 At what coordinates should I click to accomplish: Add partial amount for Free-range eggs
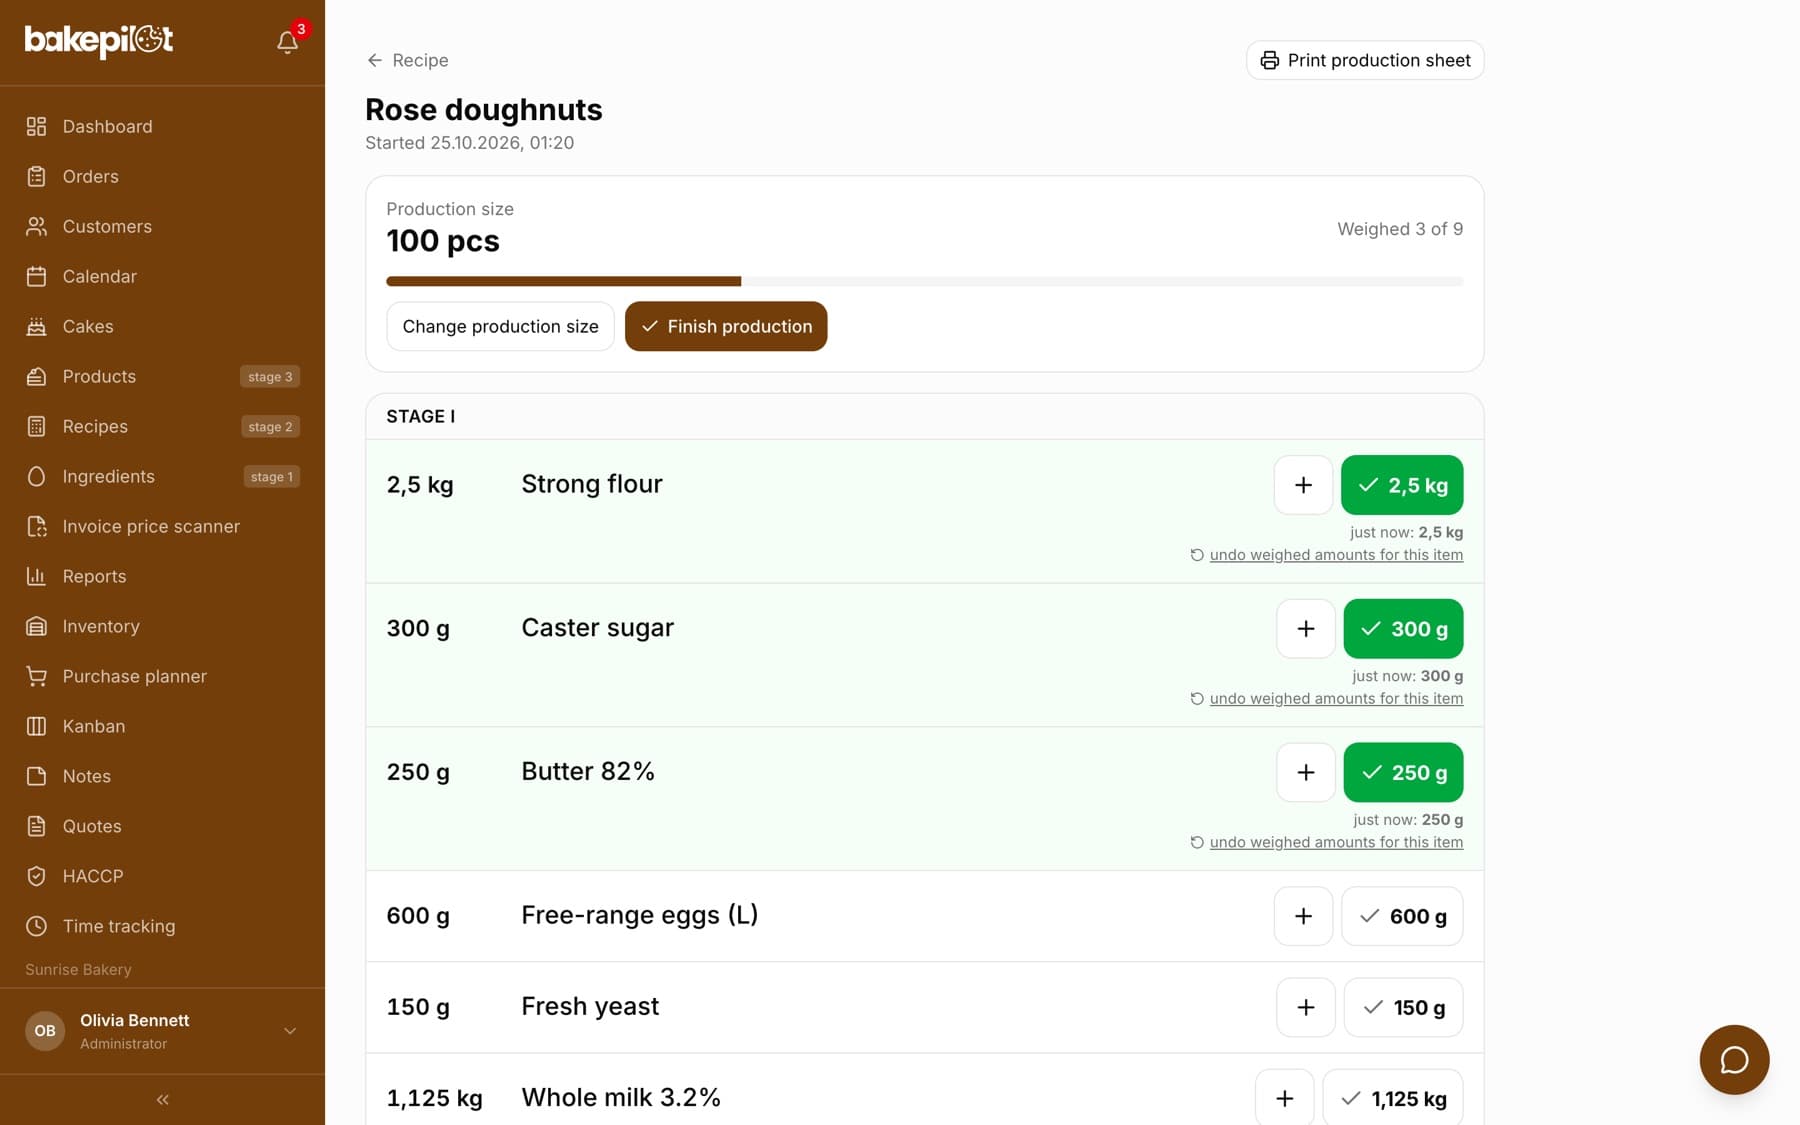[1303, 916]
